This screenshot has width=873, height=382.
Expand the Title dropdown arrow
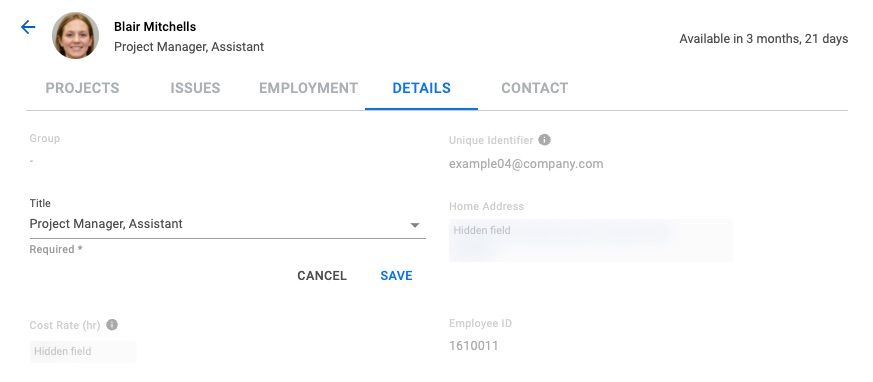tap(415, 225)
